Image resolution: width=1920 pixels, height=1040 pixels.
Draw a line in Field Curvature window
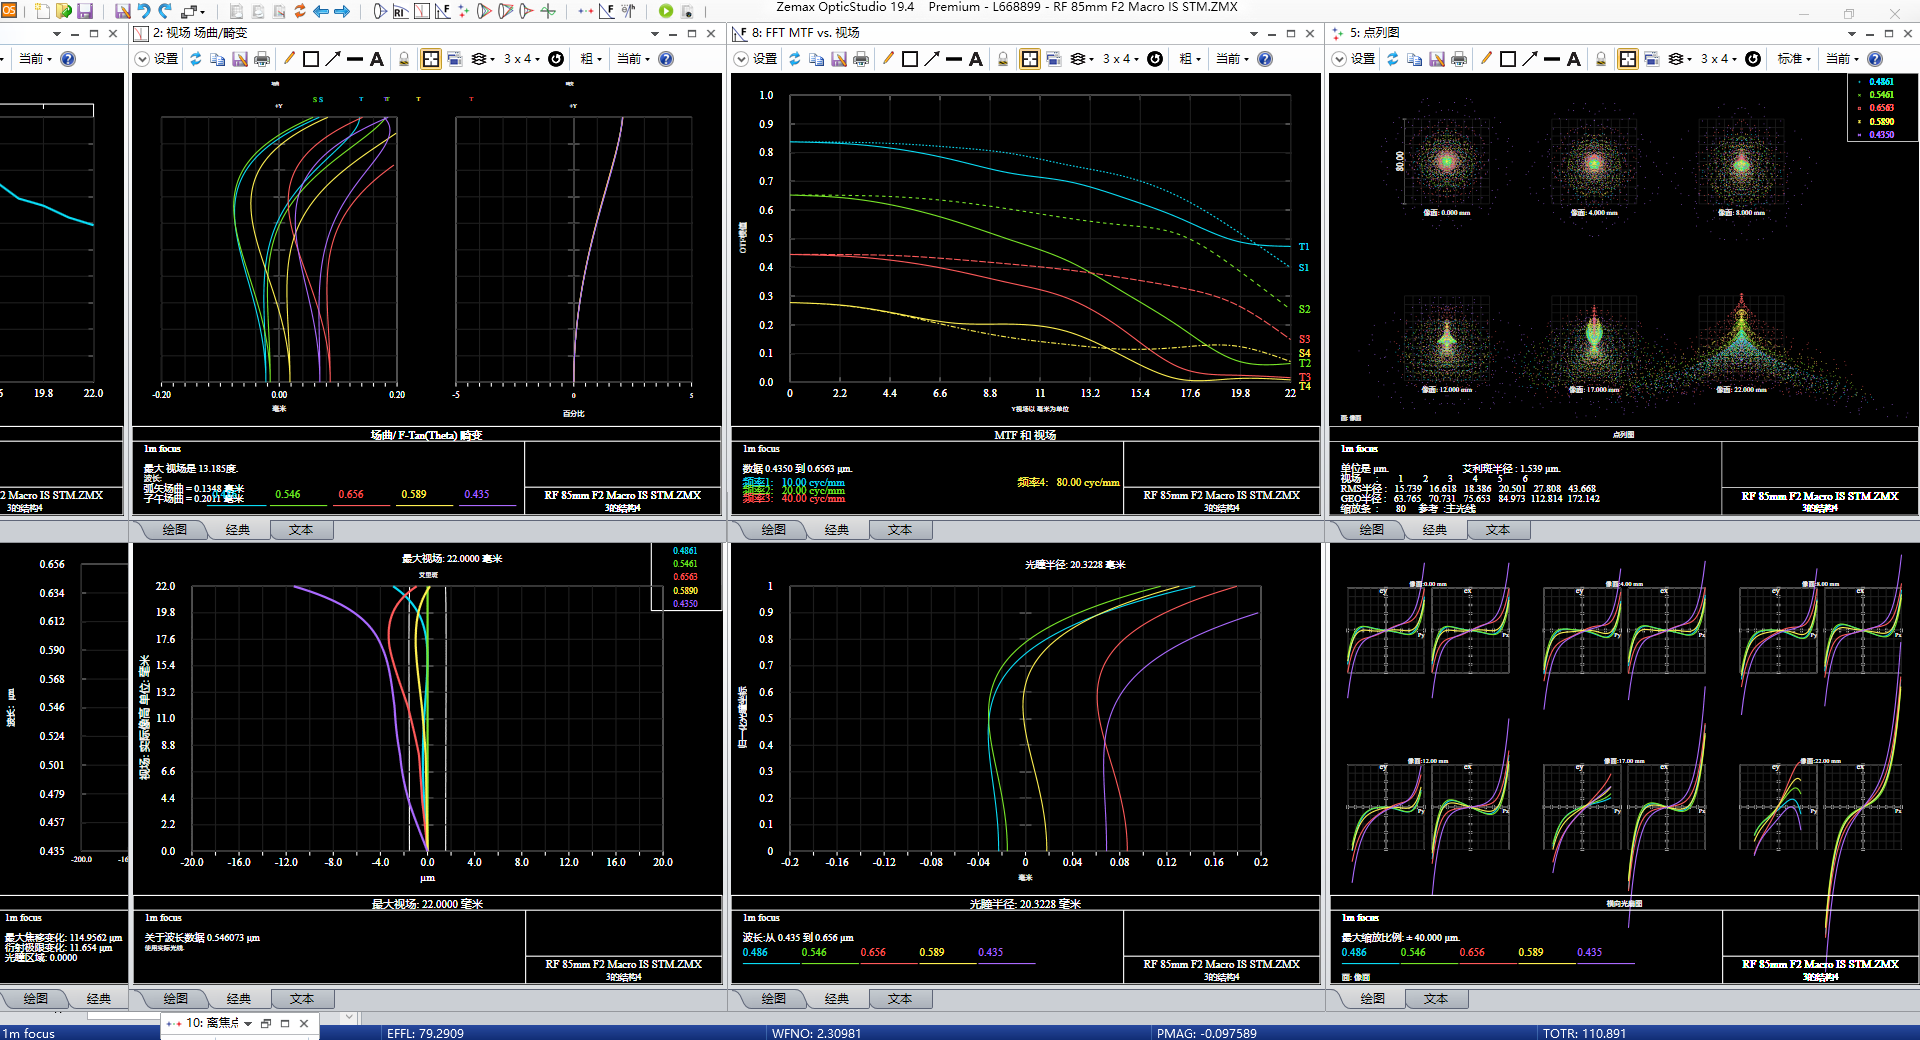click(x=355, y=59)
